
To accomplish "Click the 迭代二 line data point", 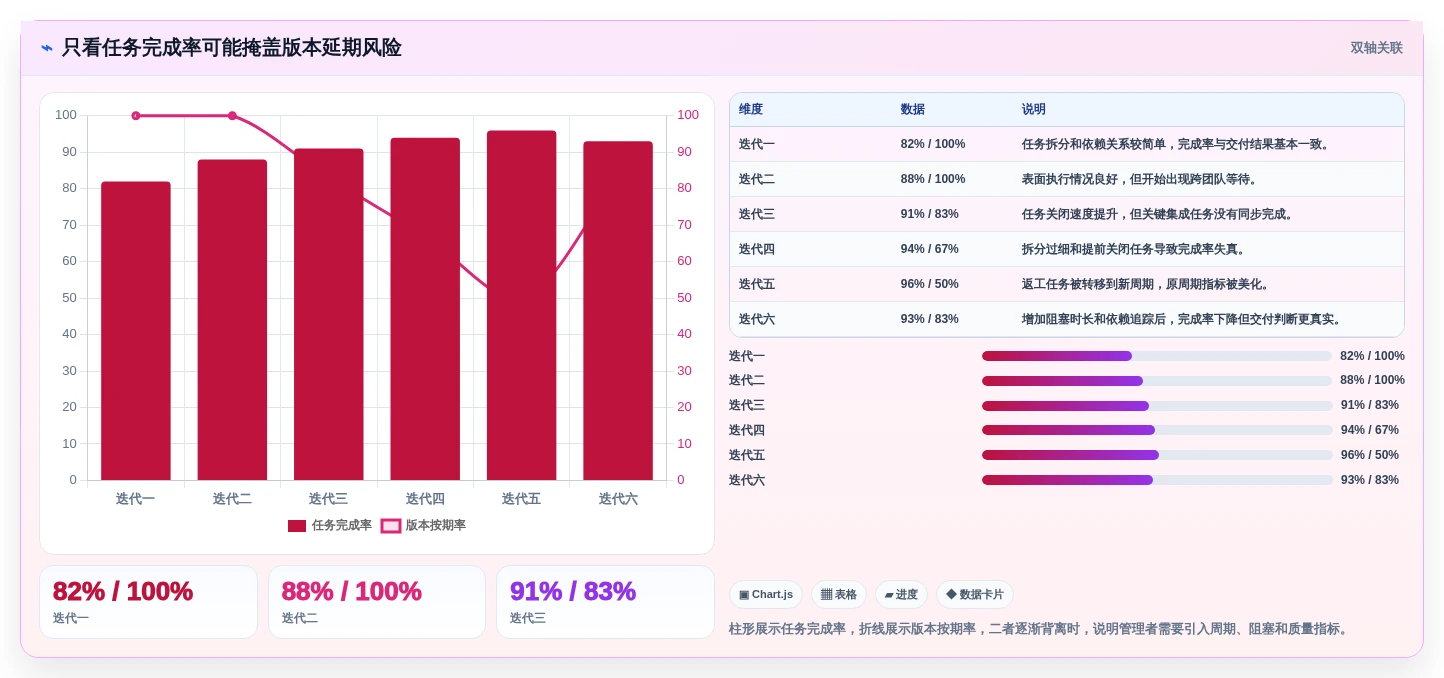I will point(232,116).
